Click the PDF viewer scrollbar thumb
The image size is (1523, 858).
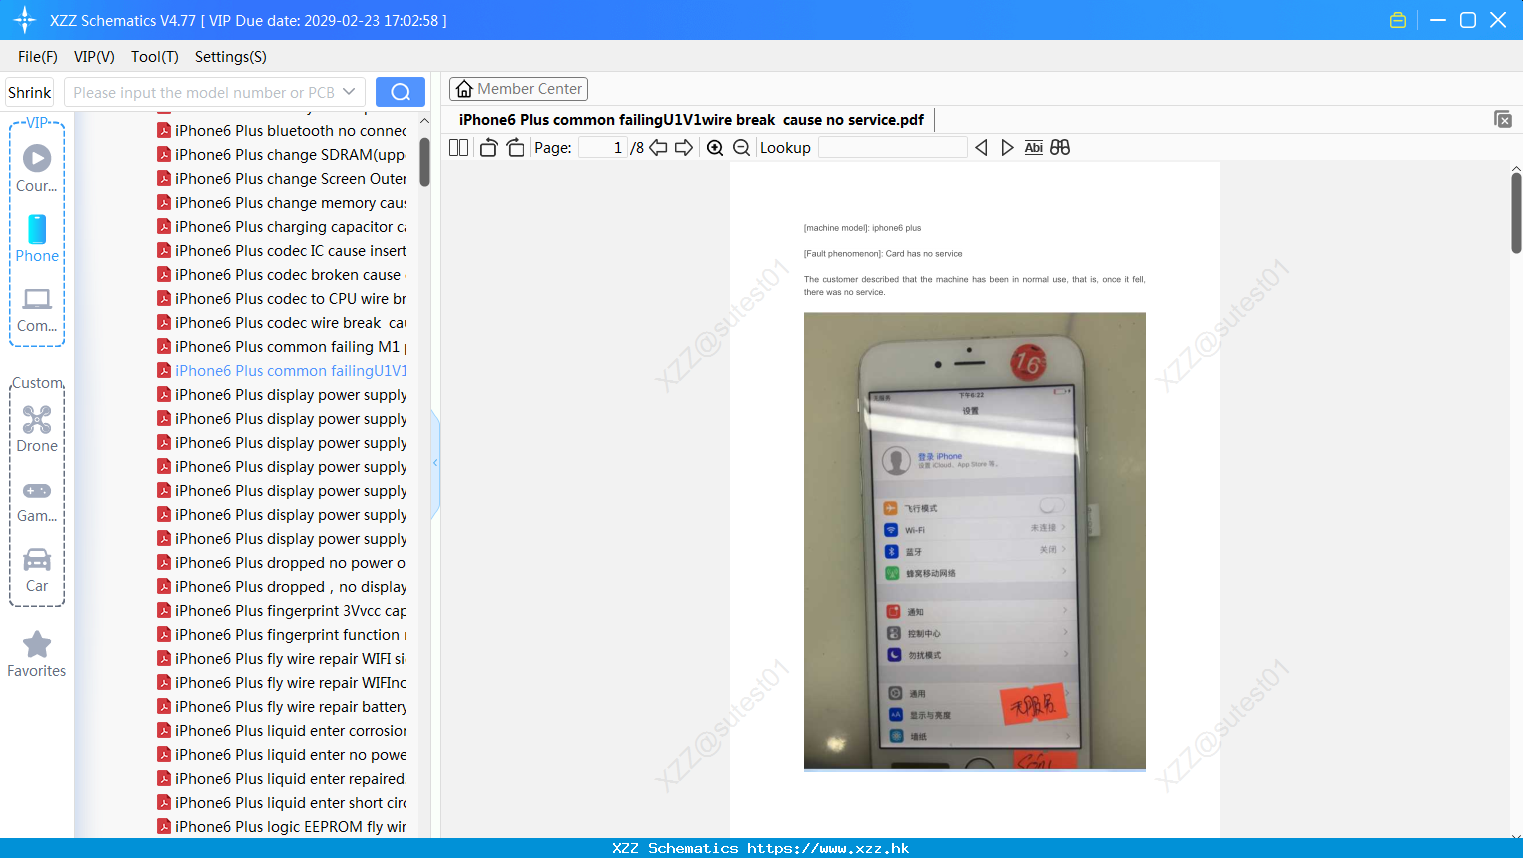pyautogui.click(x=1516, y=213)
